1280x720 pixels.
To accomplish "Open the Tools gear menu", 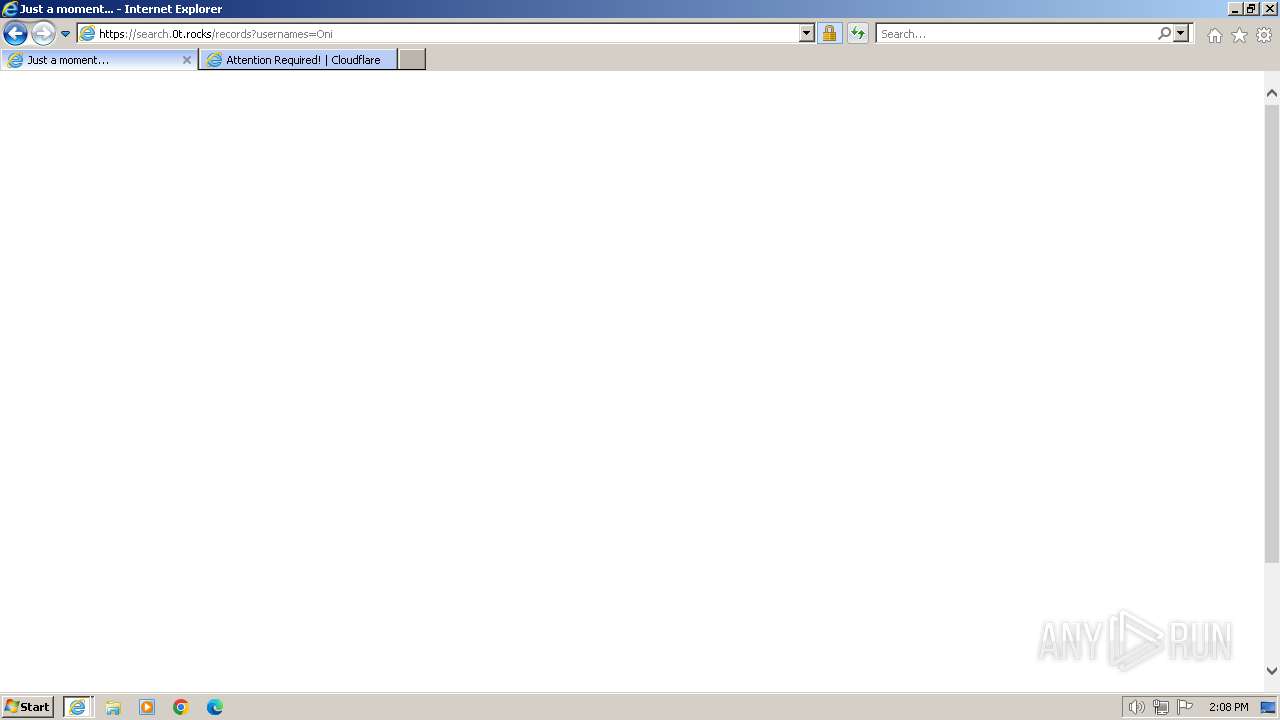I will pyautogui.click(x=1264, y=35).
